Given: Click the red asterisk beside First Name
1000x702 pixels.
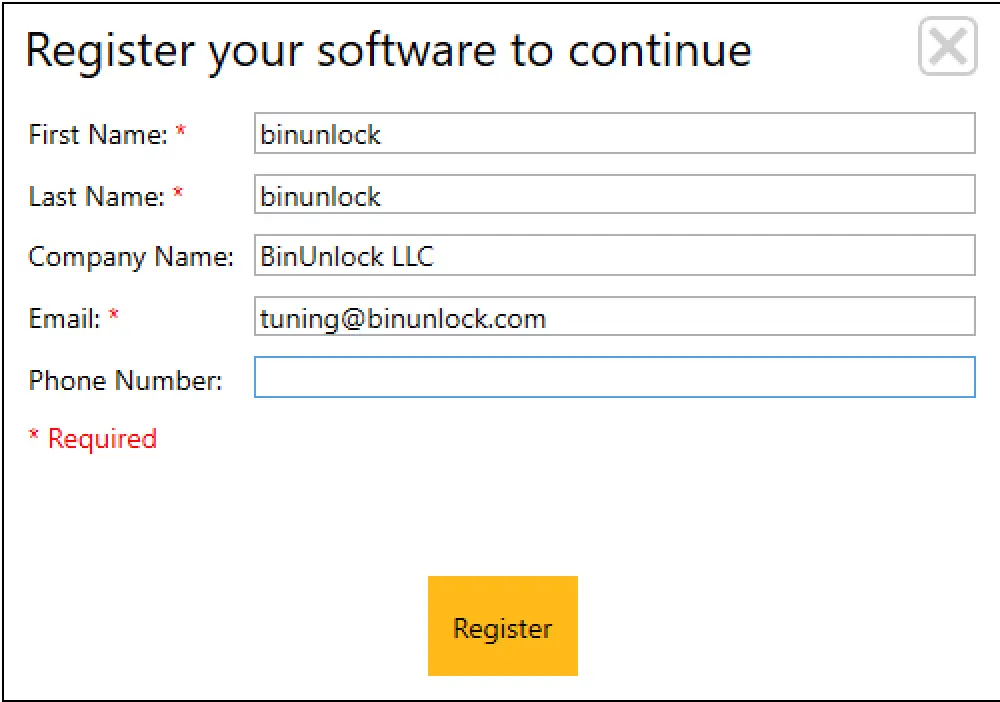Looking at the screenshot, I should pos(181,132).
